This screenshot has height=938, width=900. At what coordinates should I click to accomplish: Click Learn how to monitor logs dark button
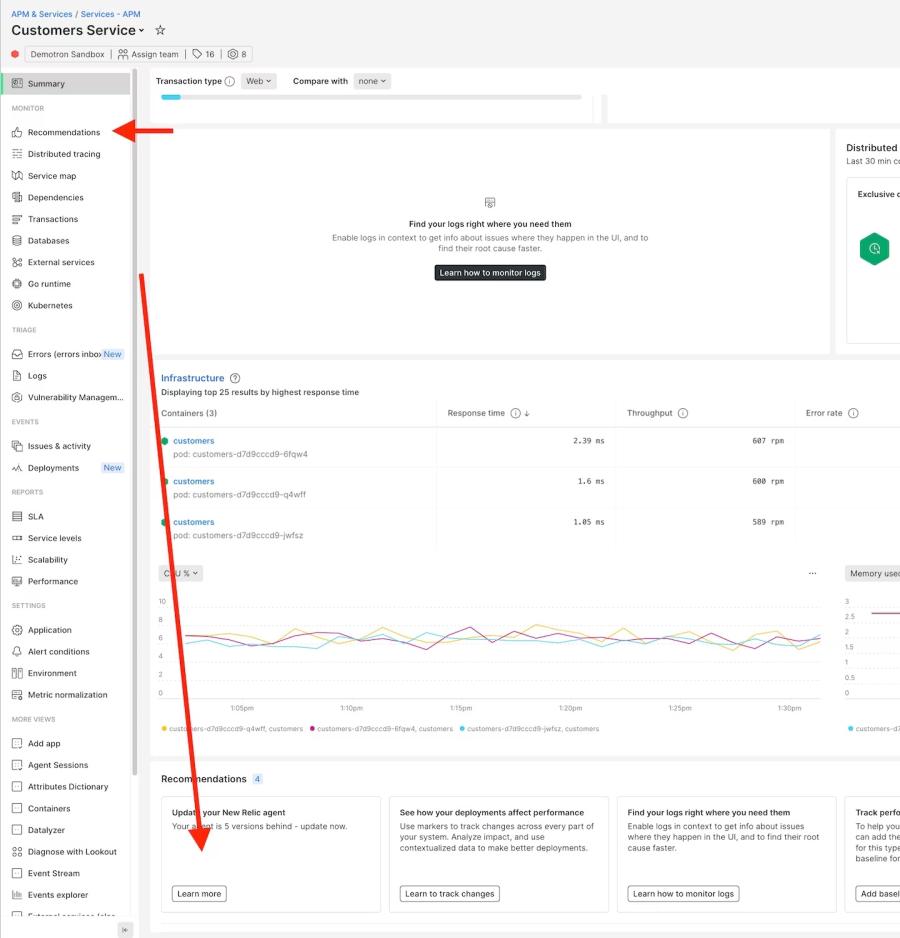tap(490, 273)
